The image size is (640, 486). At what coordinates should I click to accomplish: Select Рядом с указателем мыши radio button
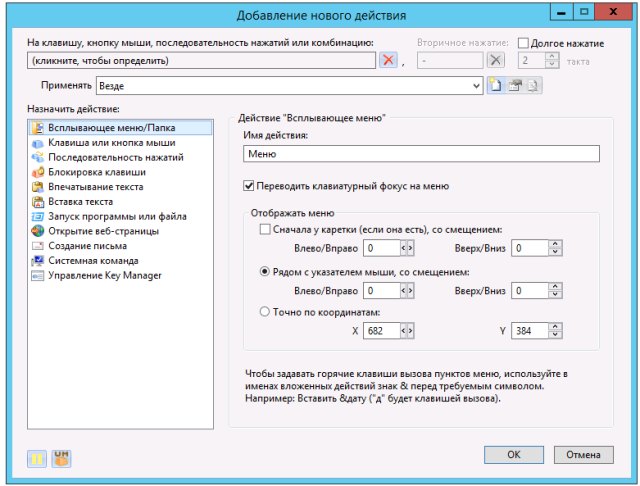tap(265, 271)
